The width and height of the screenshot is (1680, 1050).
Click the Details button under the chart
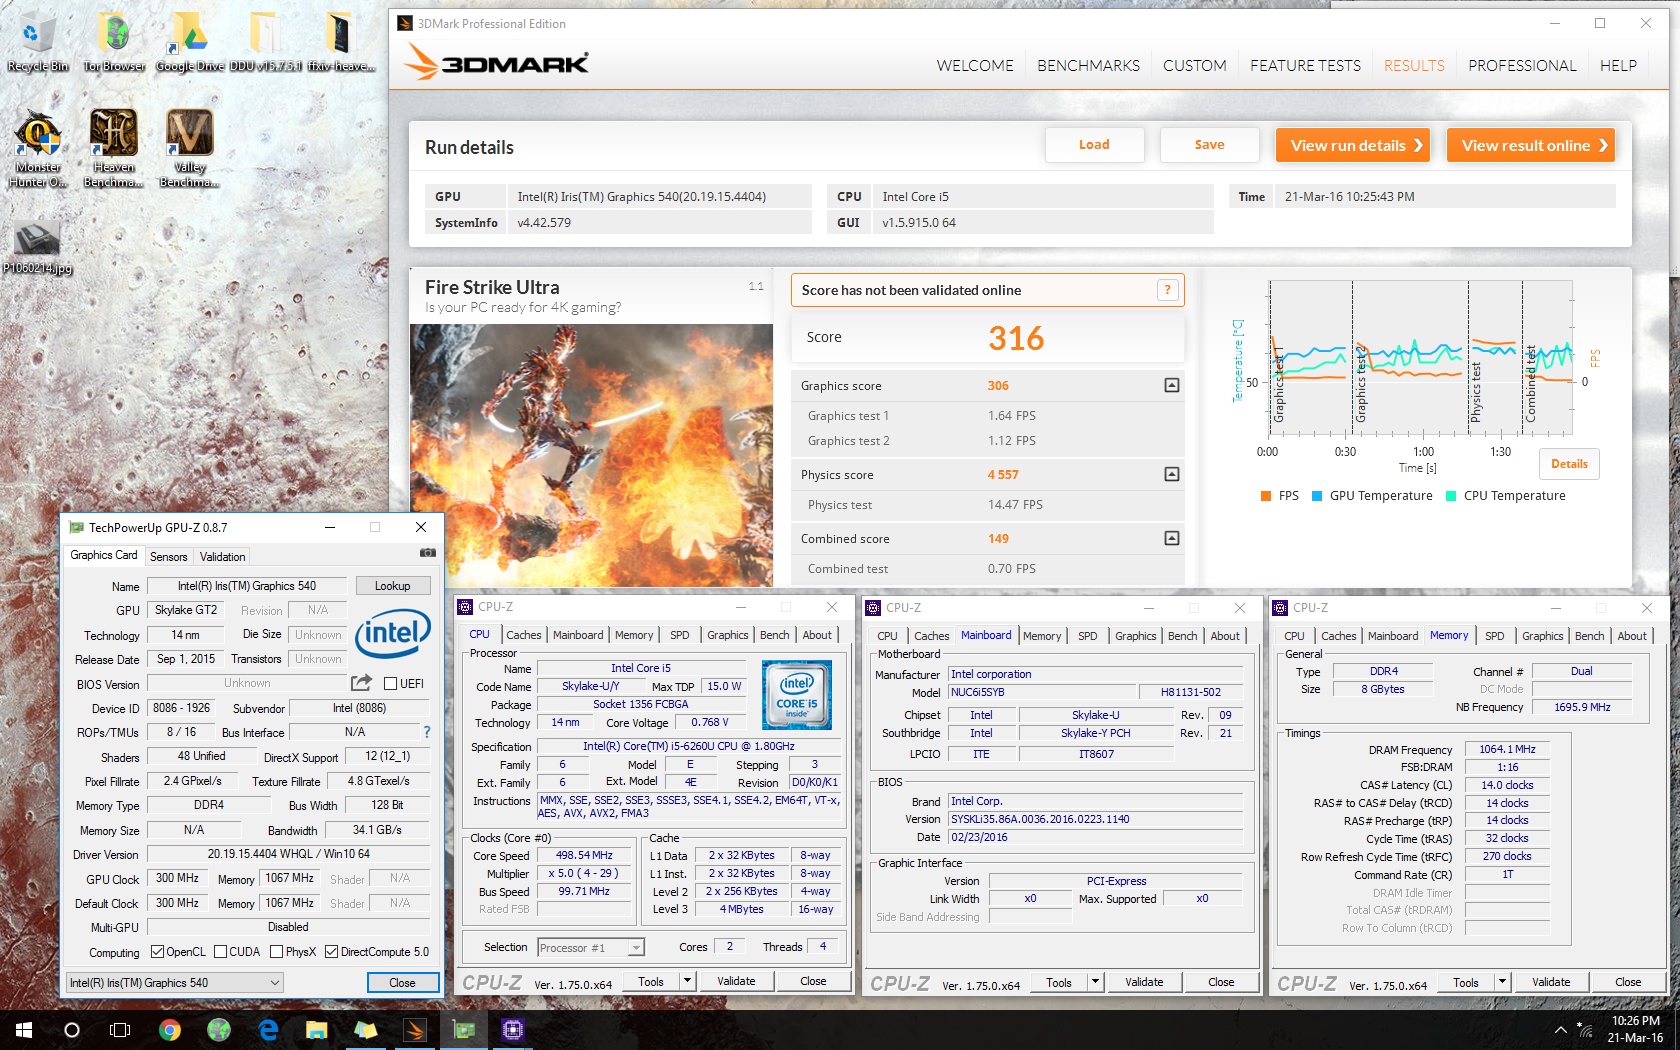[x=1569, y=464]
